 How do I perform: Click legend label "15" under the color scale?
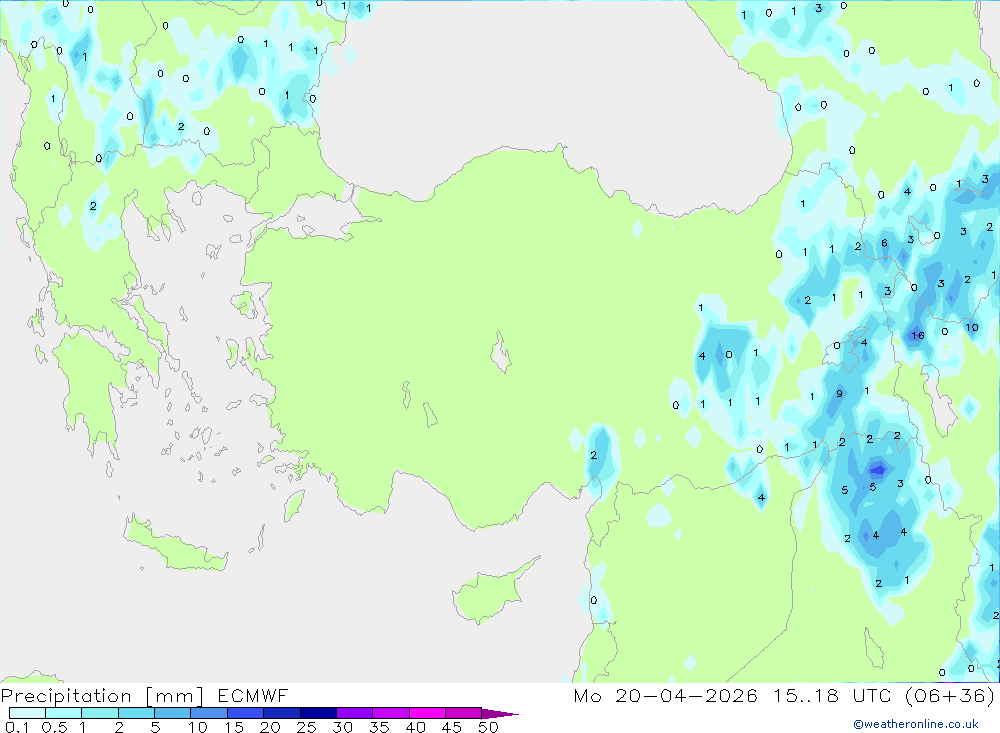pos(233,727)
